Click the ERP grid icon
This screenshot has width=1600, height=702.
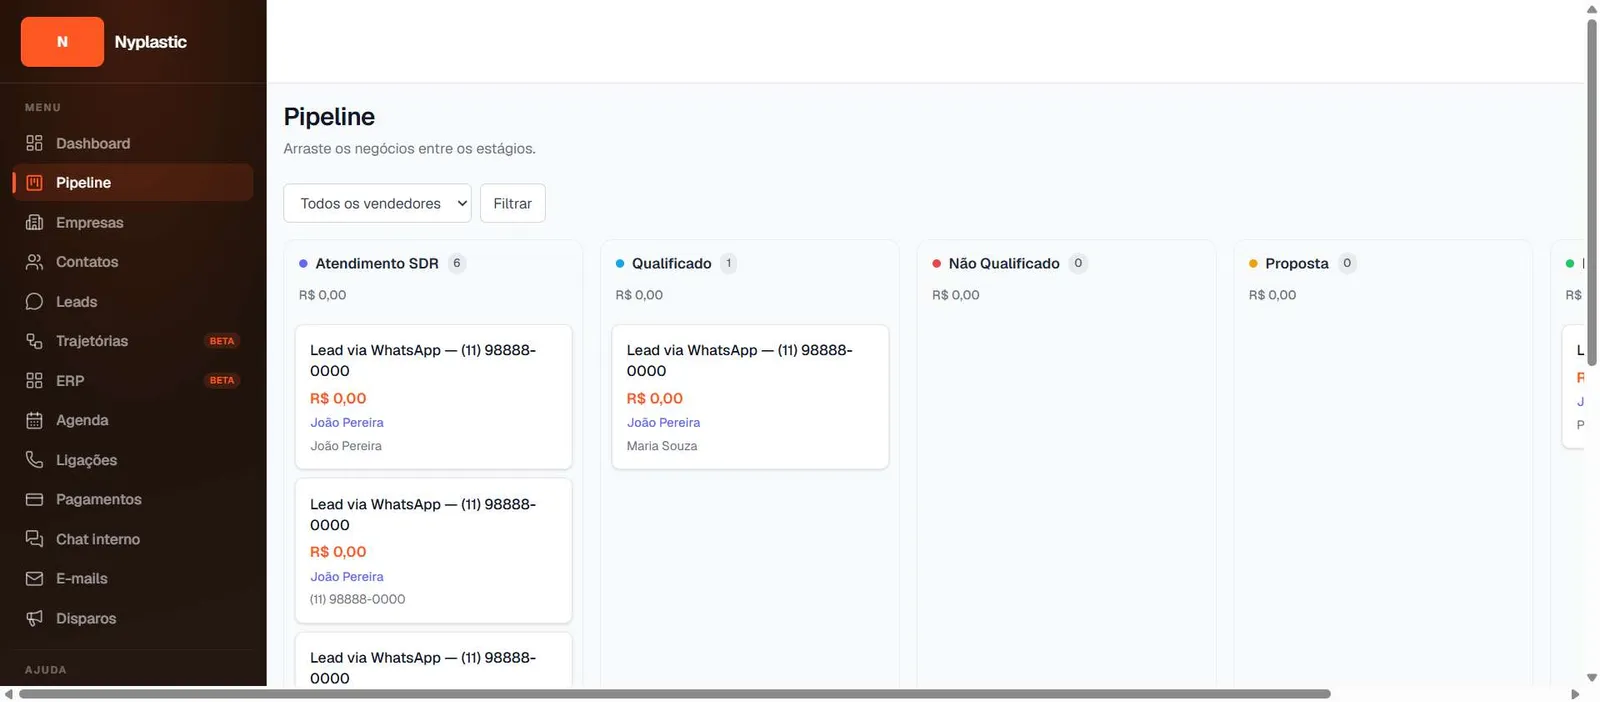point(34,381)
